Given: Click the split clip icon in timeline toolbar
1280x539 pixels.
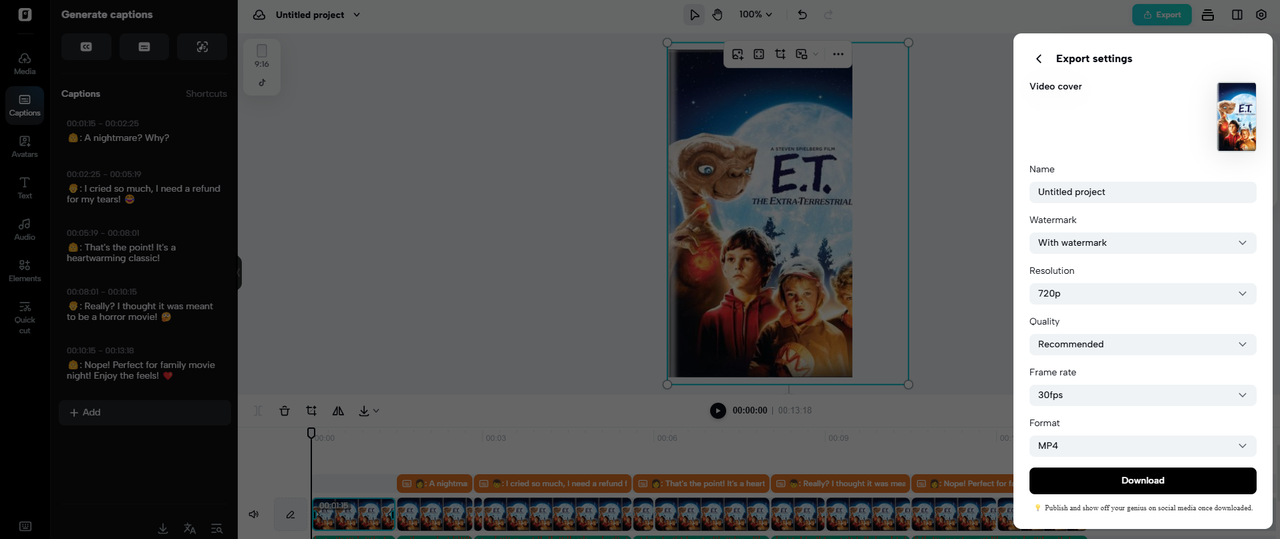Looking at the screenshot, I should click(258, 411).
